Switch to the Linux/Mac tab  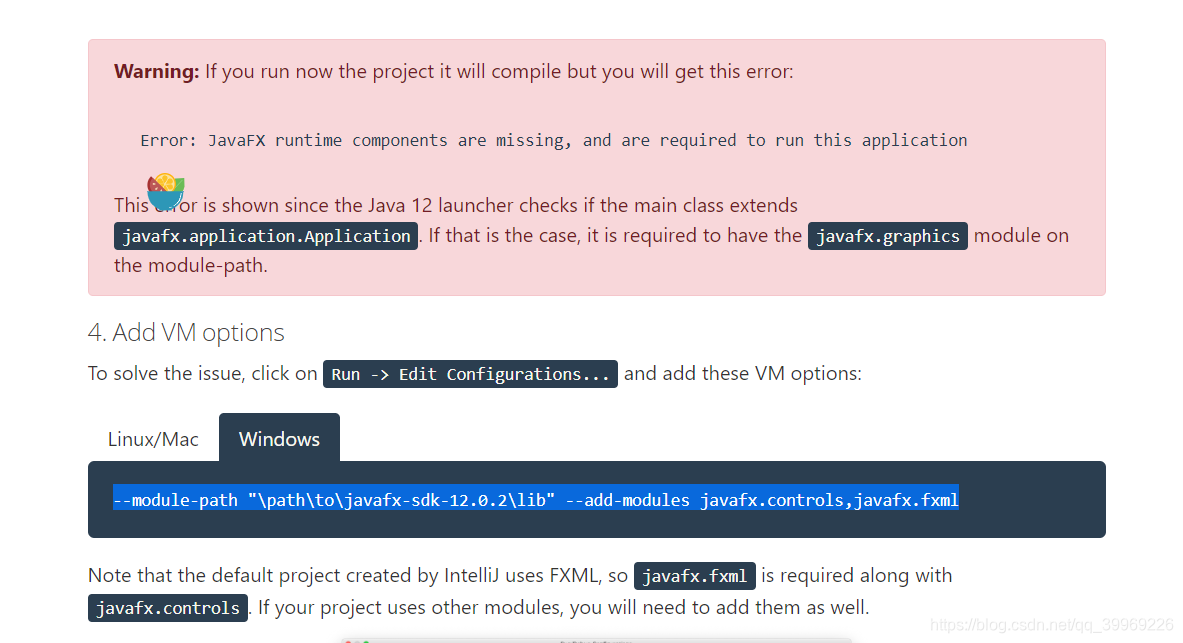tap(153, 438)
